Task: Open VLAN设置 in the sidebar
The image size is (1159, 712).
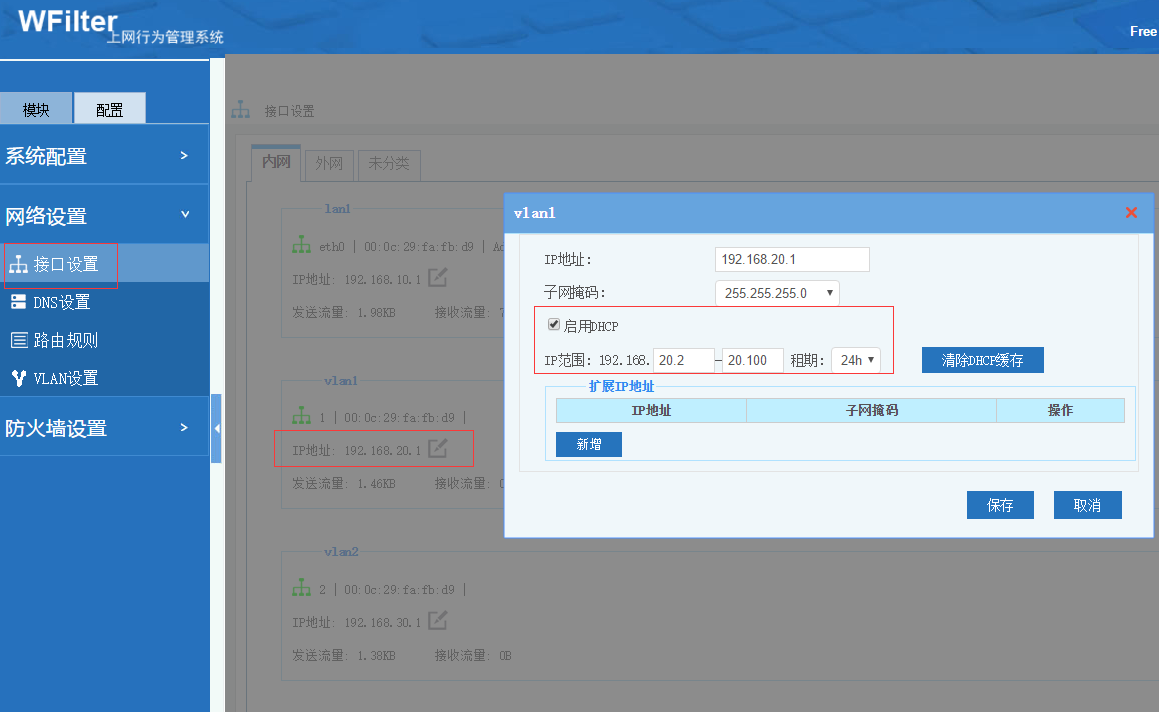Action: point(65,378)
